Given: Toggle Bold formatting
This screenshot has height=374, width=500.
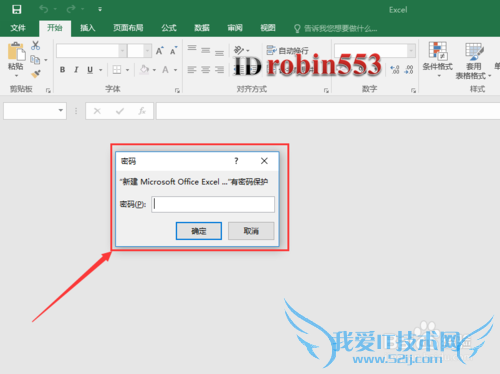Looking at the screenshot, I should pyautogui.click(x=62, y=70).
